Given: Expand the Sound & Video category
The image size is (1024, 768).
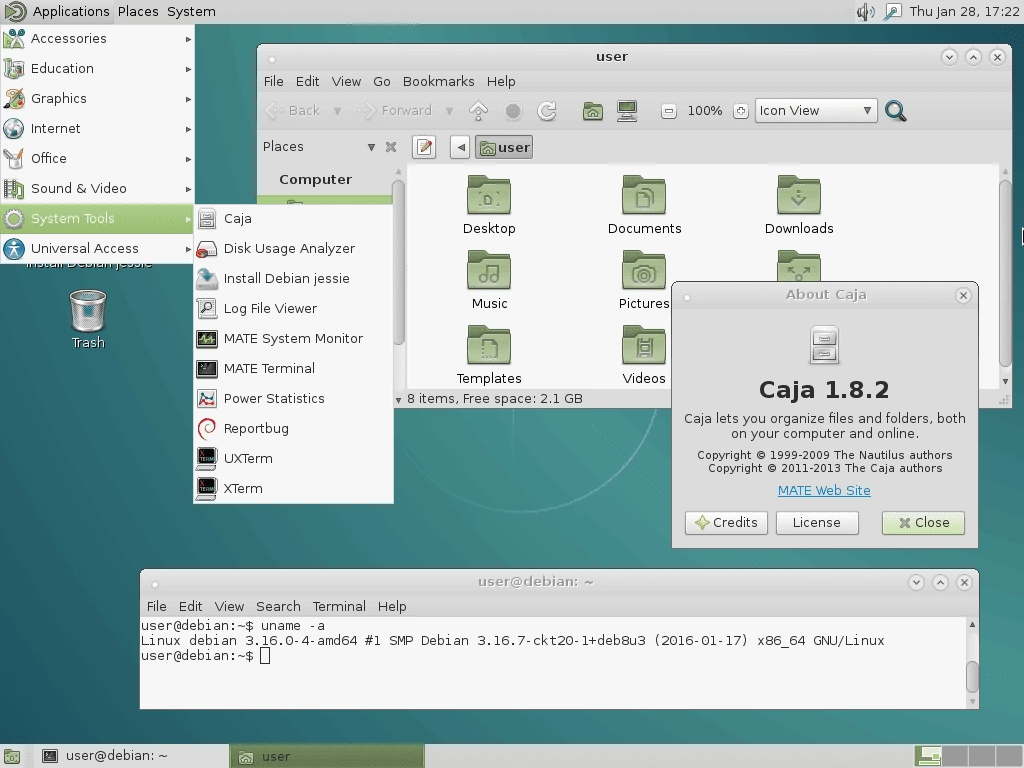Looking at the screenshot, I should tap(97, 189).
